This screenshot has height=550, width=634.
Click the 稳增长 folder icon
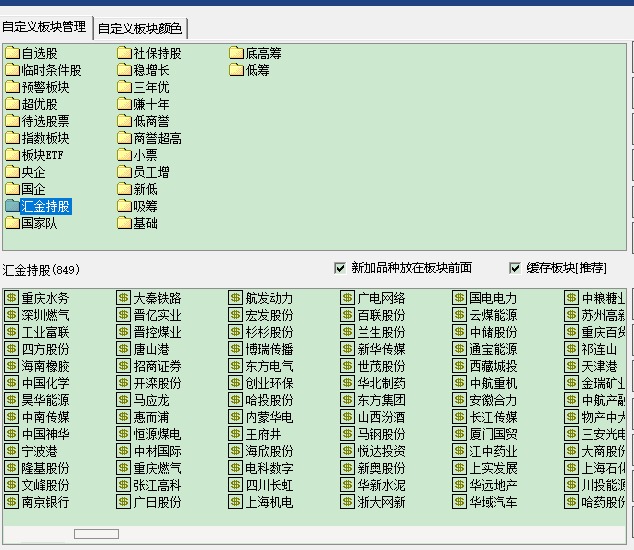click(125, 70)
